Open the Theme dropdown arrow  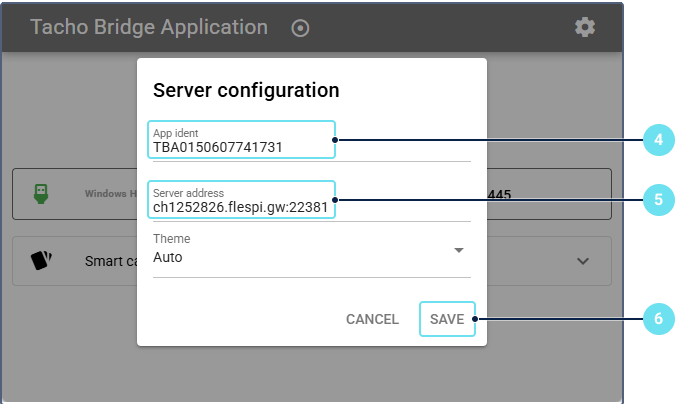459,250
